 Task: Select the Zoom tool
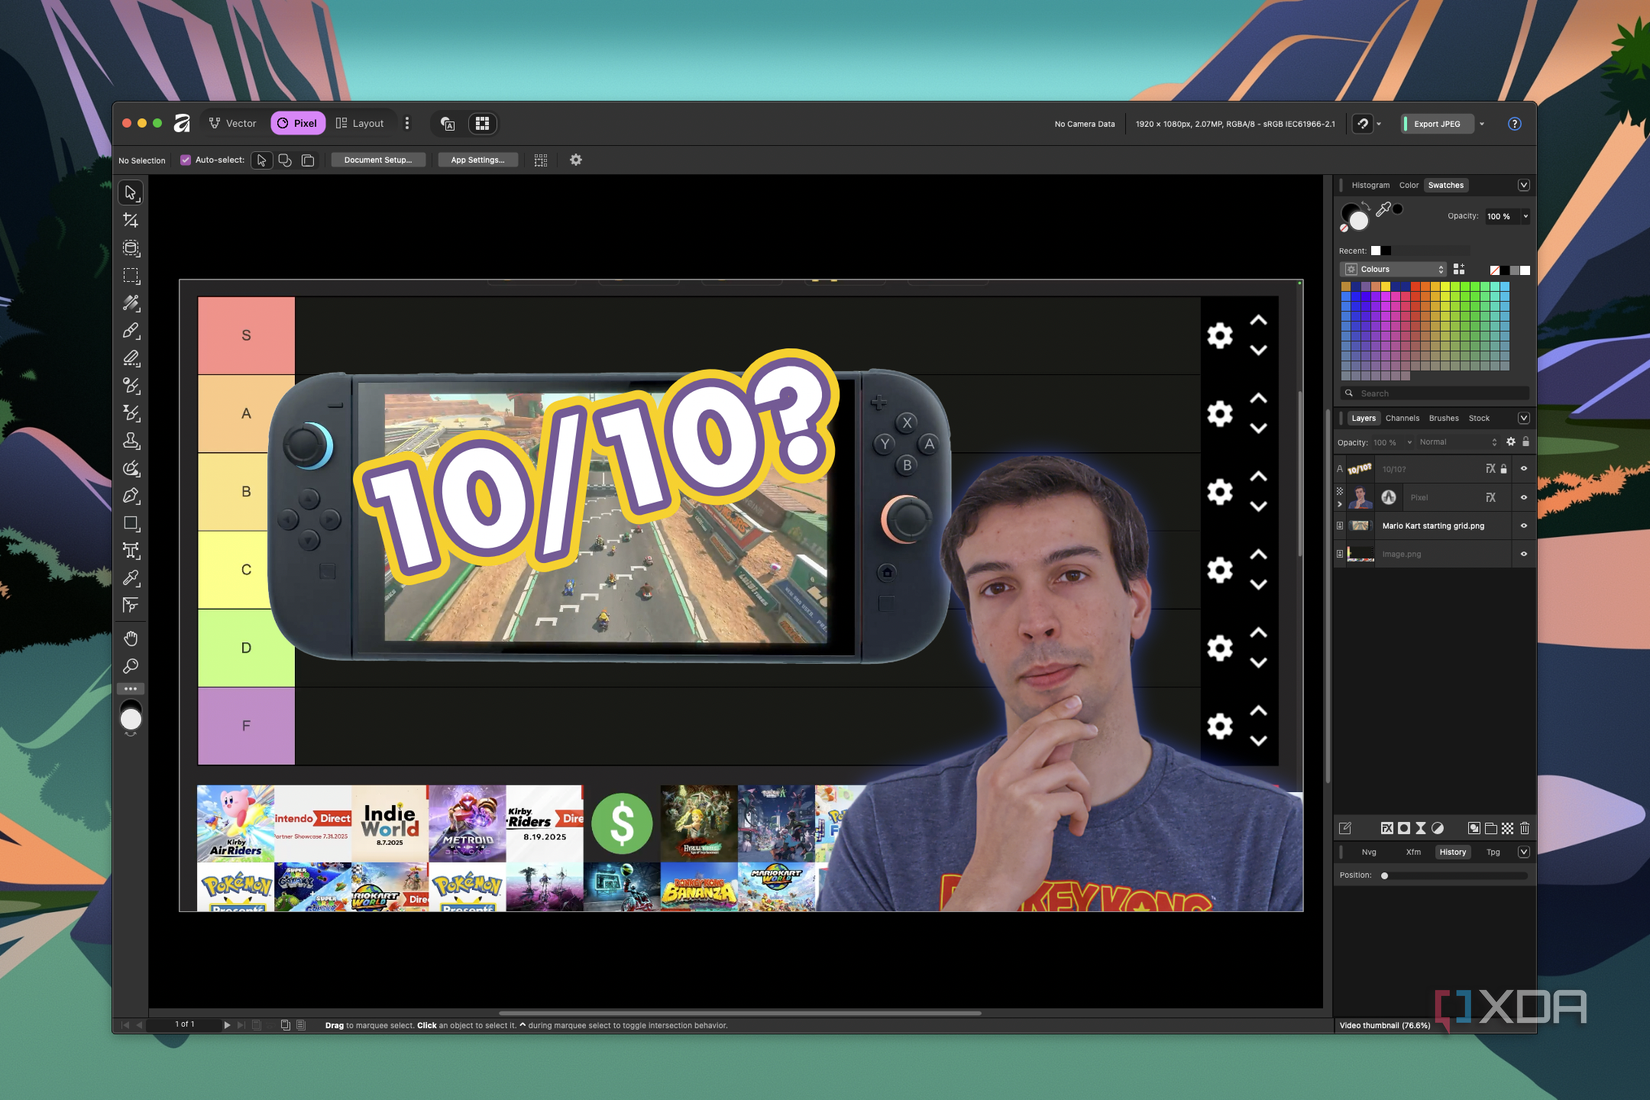pyautogui.click(x=131, y=666)
